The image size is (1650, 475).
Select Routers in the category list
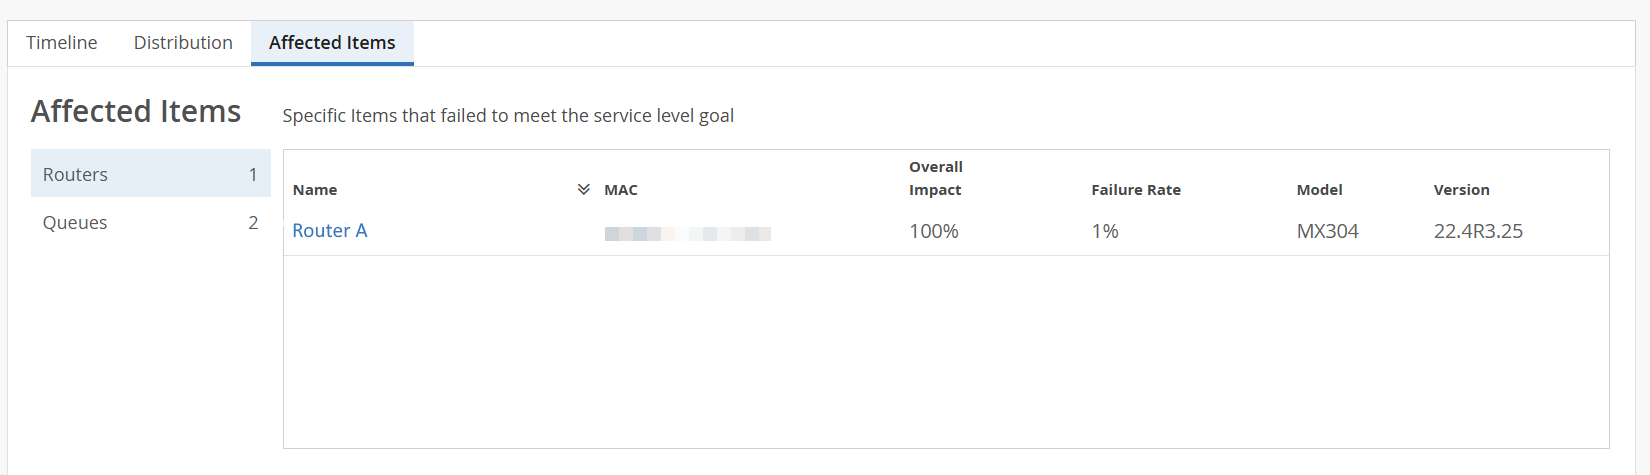(x=76, y=174)
